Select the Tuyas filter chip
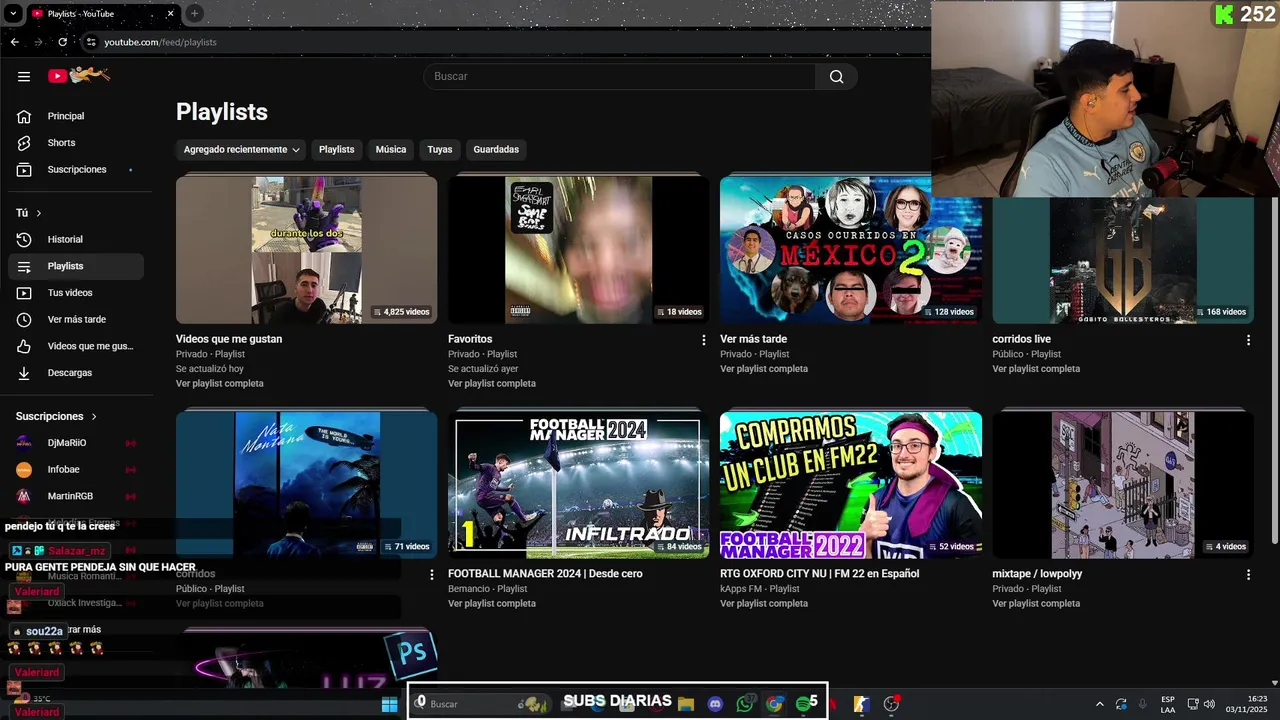 [x=440, y=149]
